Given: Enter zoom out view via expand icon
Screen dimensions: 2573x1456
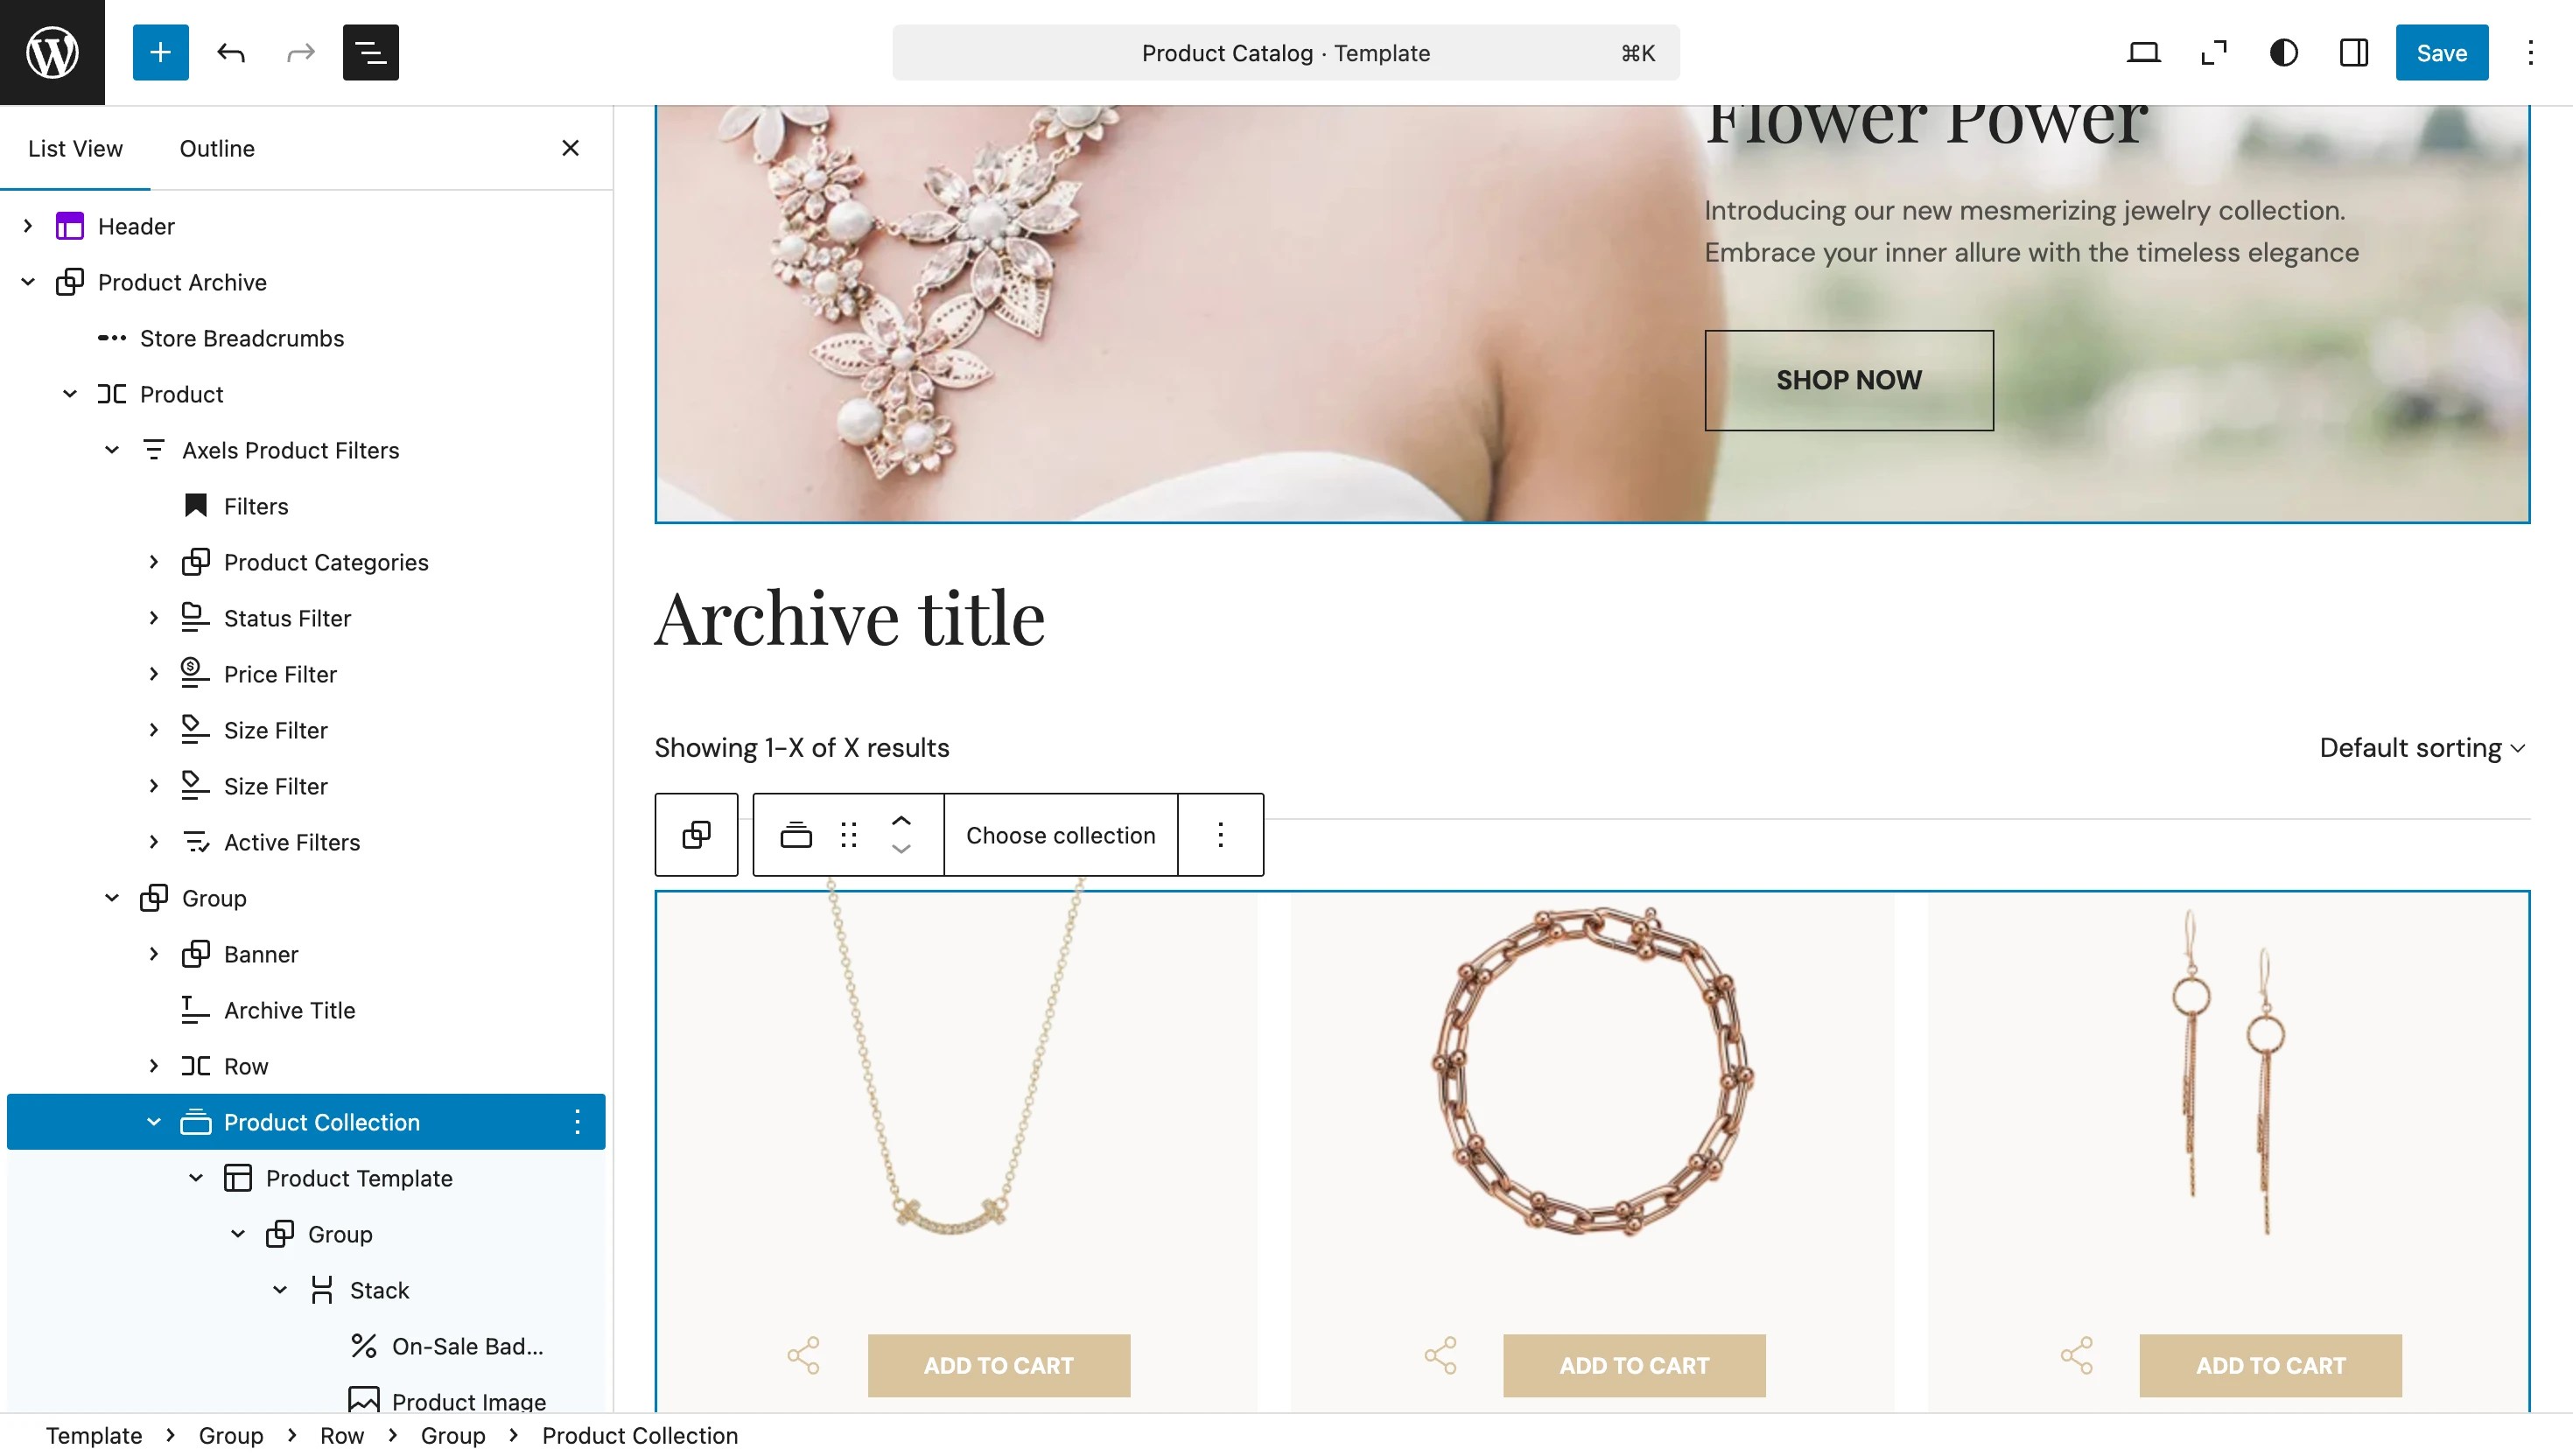Looking at the screenshot, I should (x=2213, y=52).
